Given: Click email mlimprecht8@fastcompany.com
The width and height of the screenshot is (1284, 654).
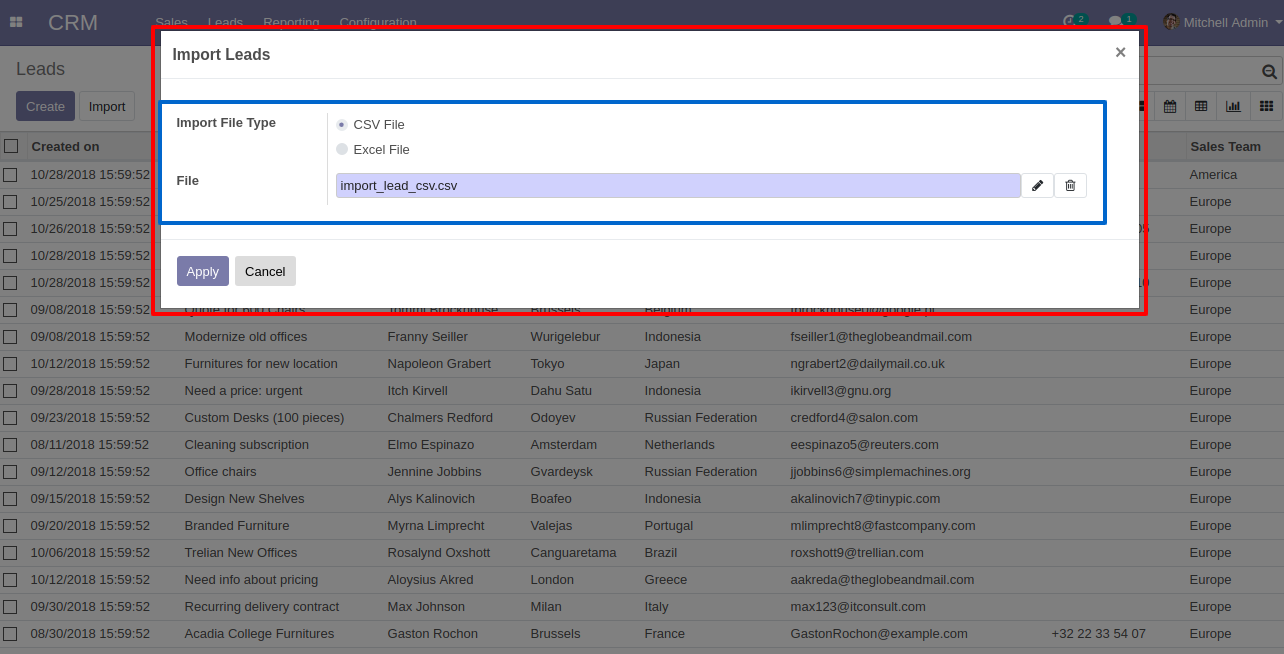Looking at the screenshot, I should pyautogui.click(x=883, y=526).
